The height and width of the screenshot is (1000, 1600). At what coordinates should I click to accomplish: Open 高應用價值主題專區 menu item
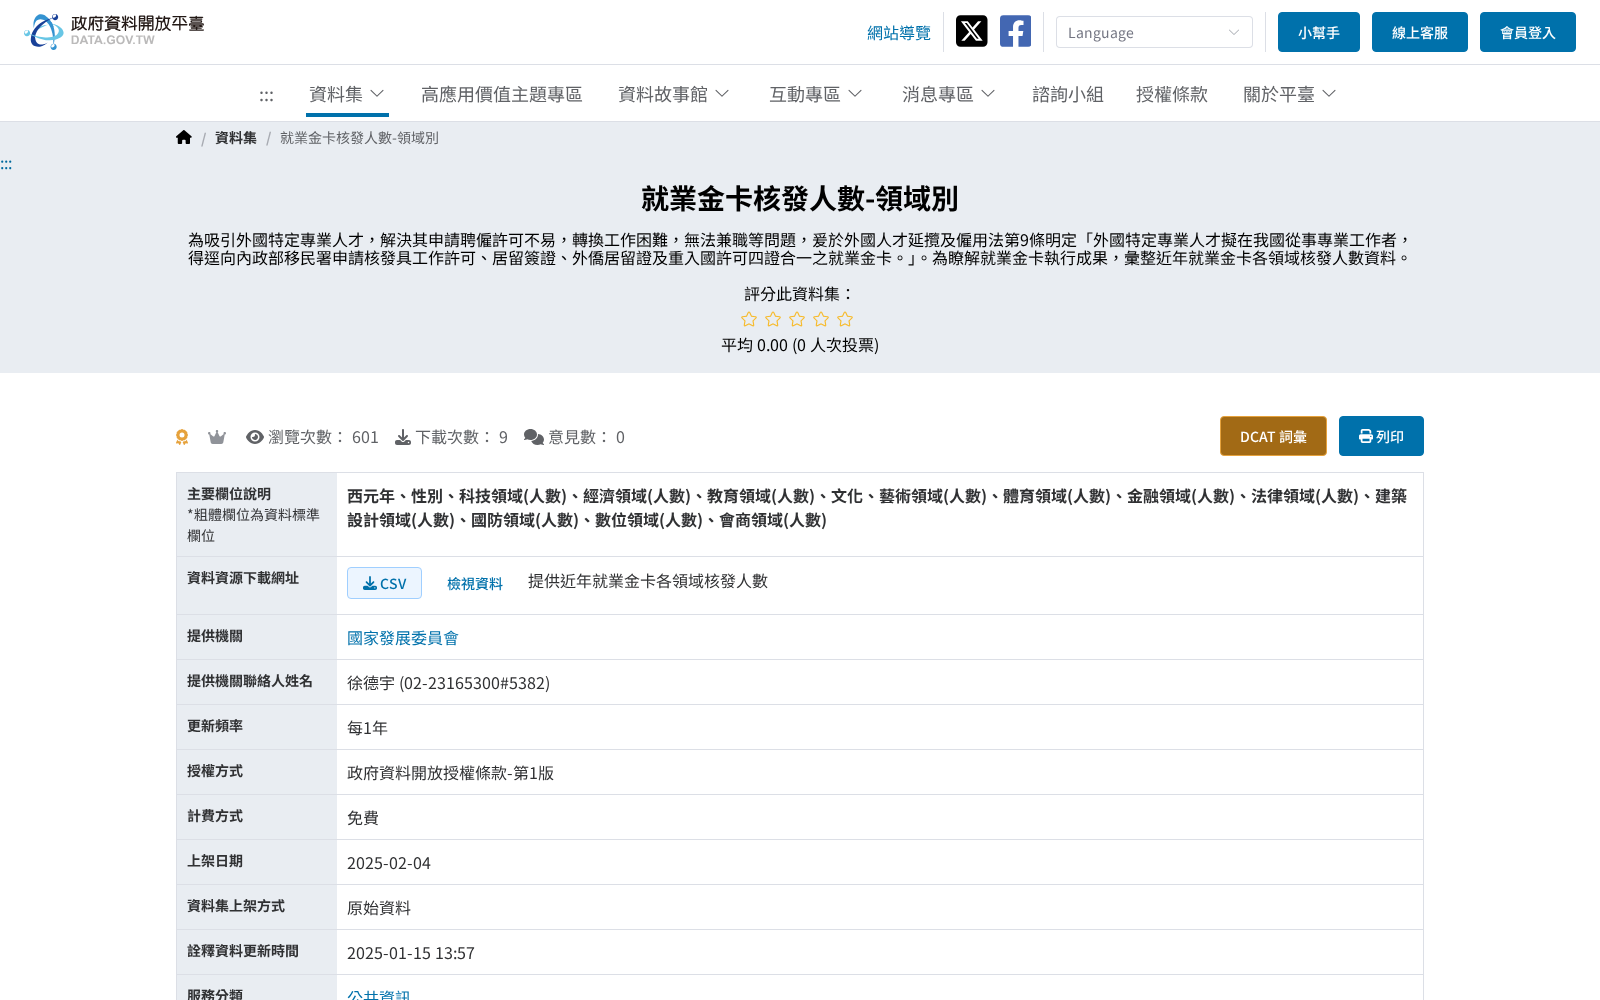coord(502,94)
